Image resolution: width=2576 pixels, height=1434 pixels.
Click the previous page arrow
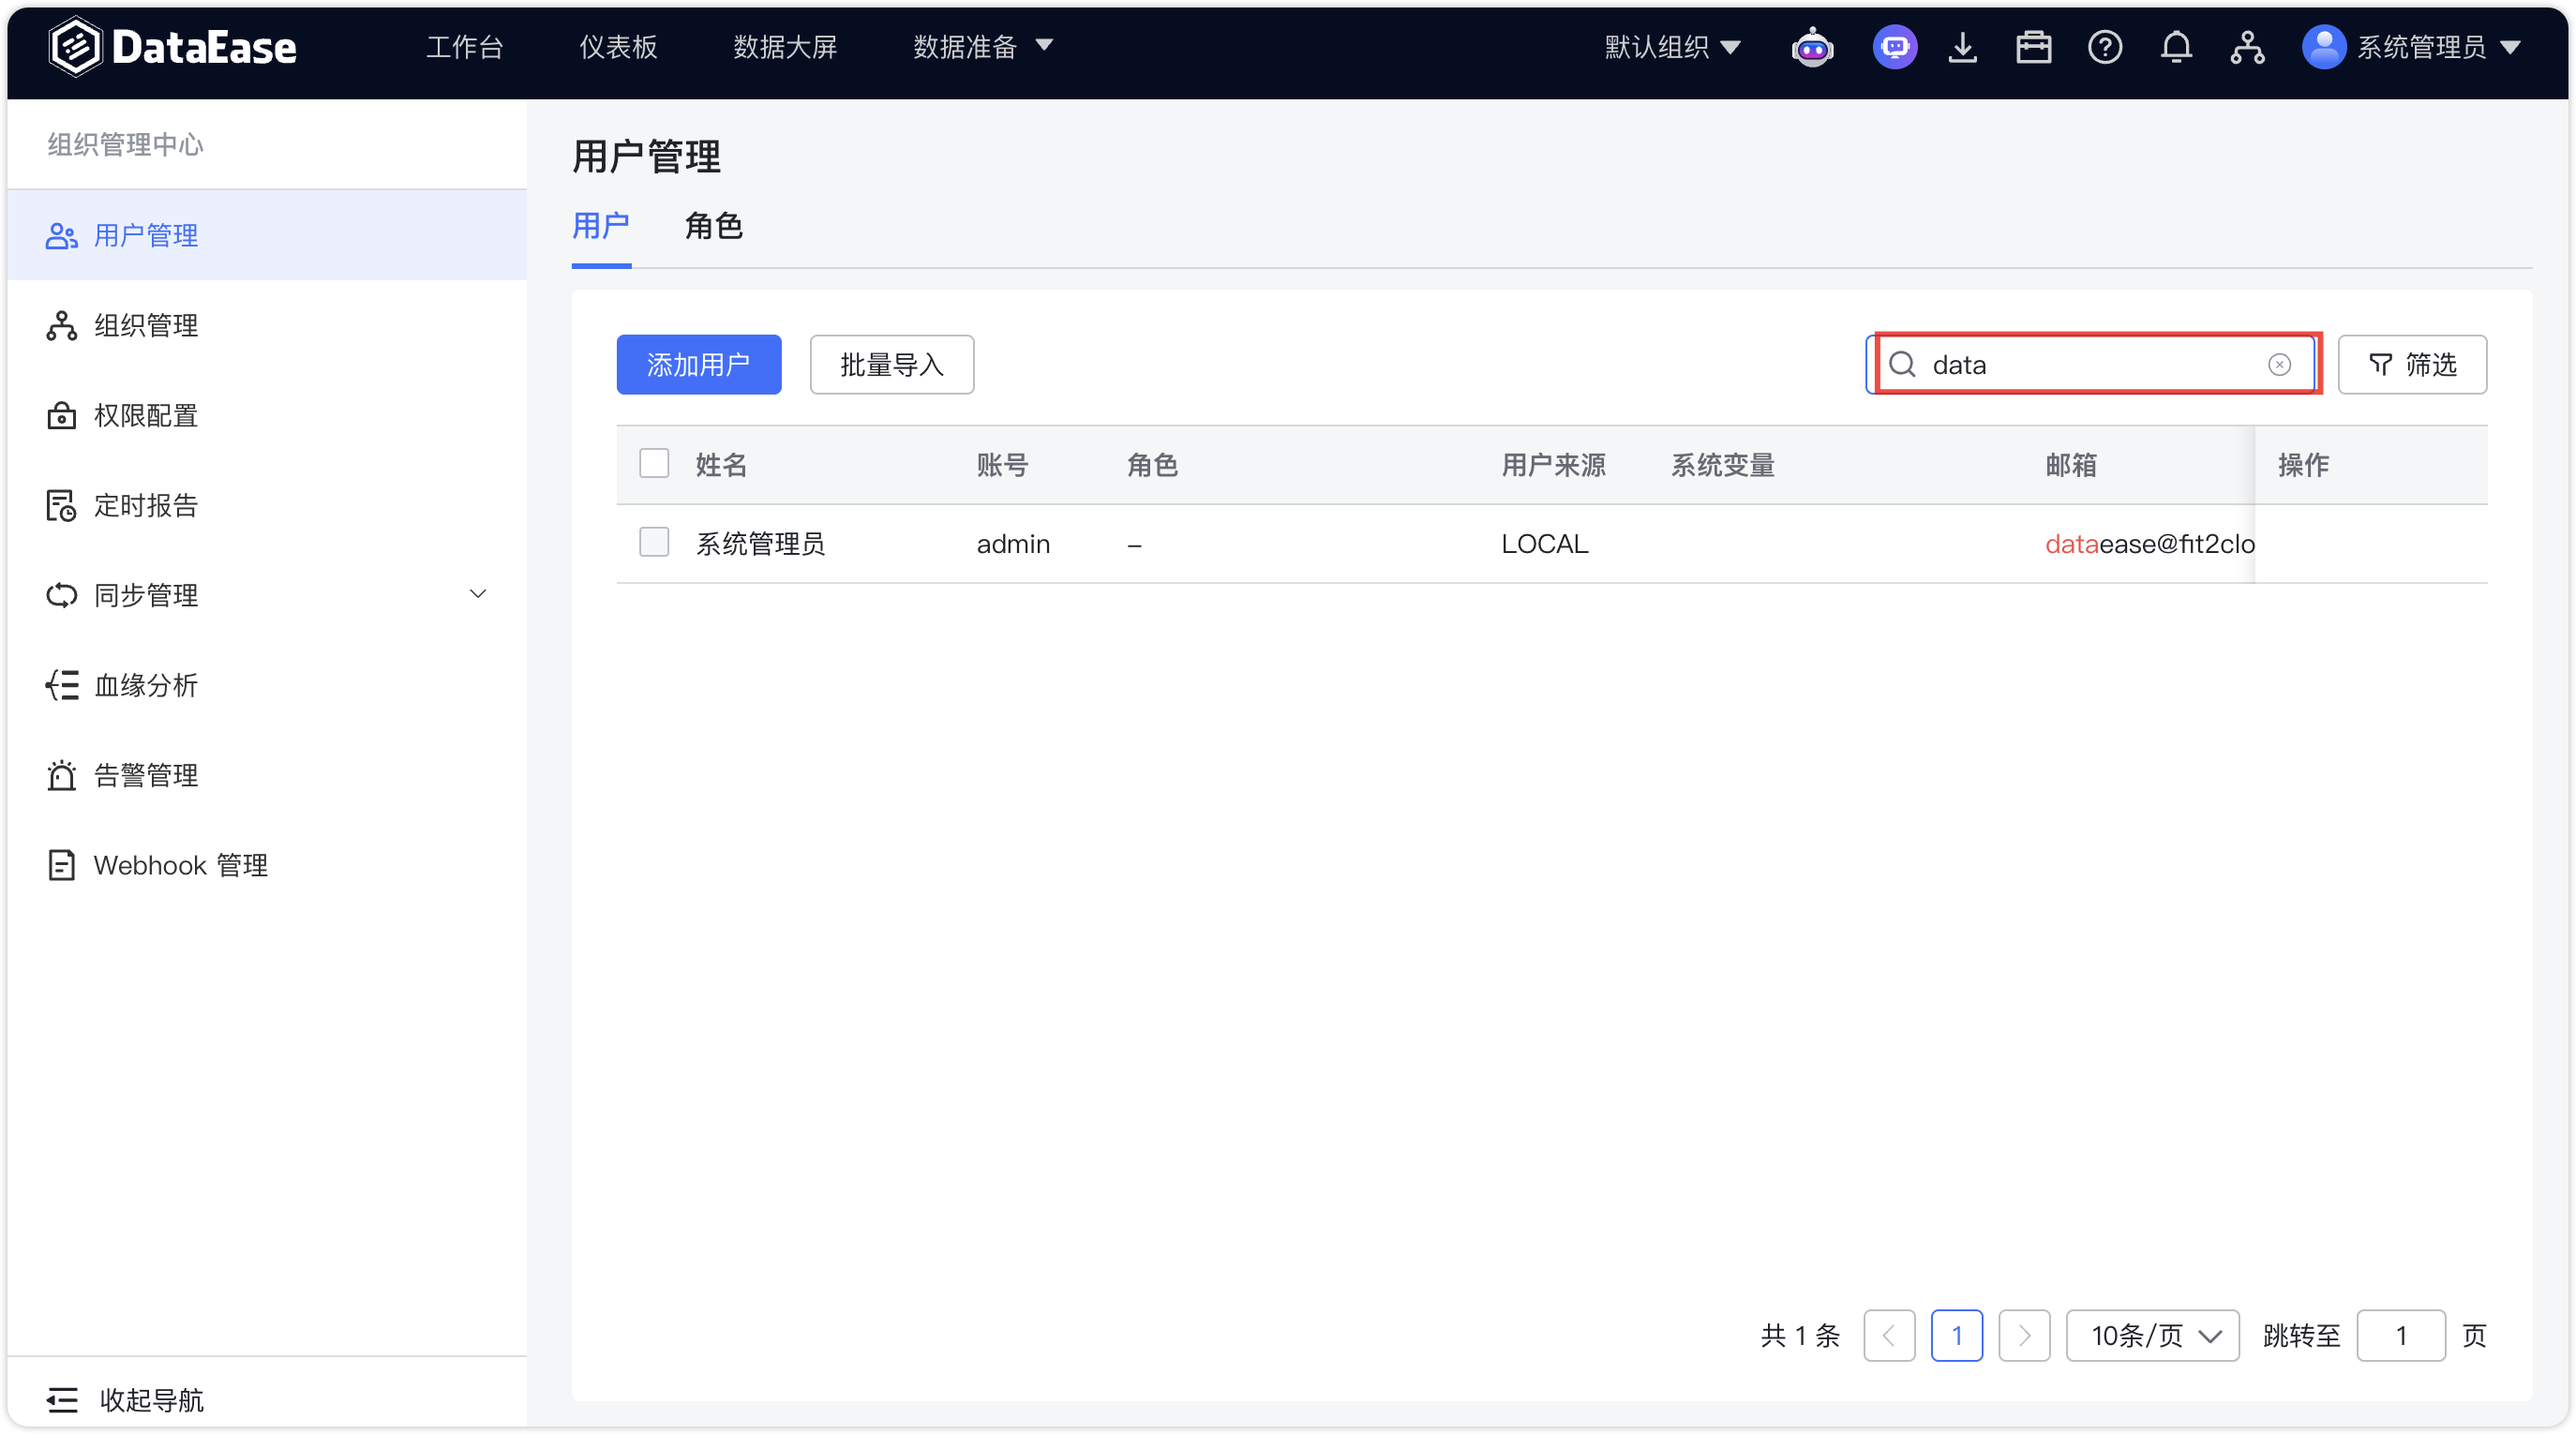point(1889,1335)
